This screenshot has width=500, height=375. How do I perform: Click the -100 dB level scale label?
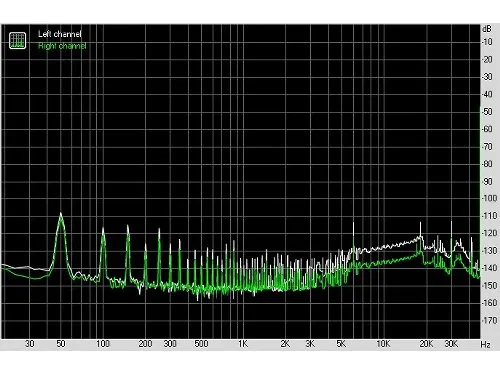pos(490,198)
